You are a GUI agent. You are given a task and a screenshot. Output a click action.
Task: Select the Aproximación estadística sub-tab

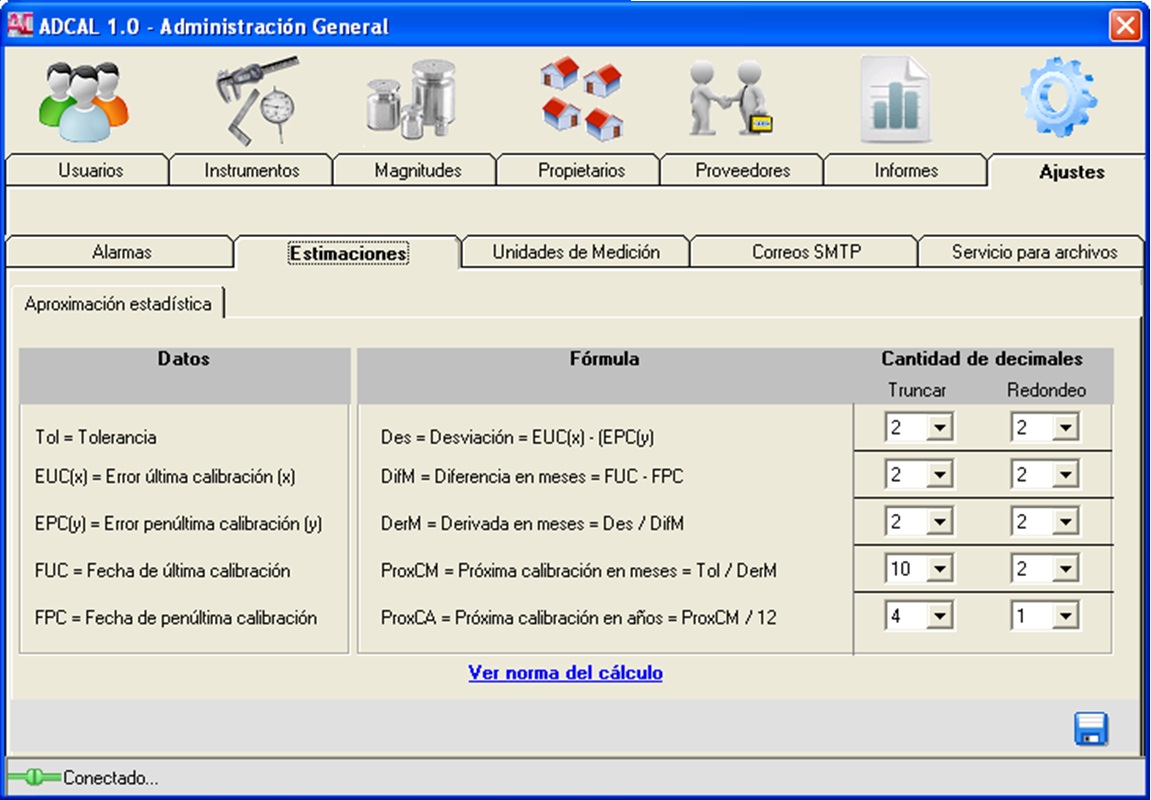pyautogui.click(x=118, y=304)
